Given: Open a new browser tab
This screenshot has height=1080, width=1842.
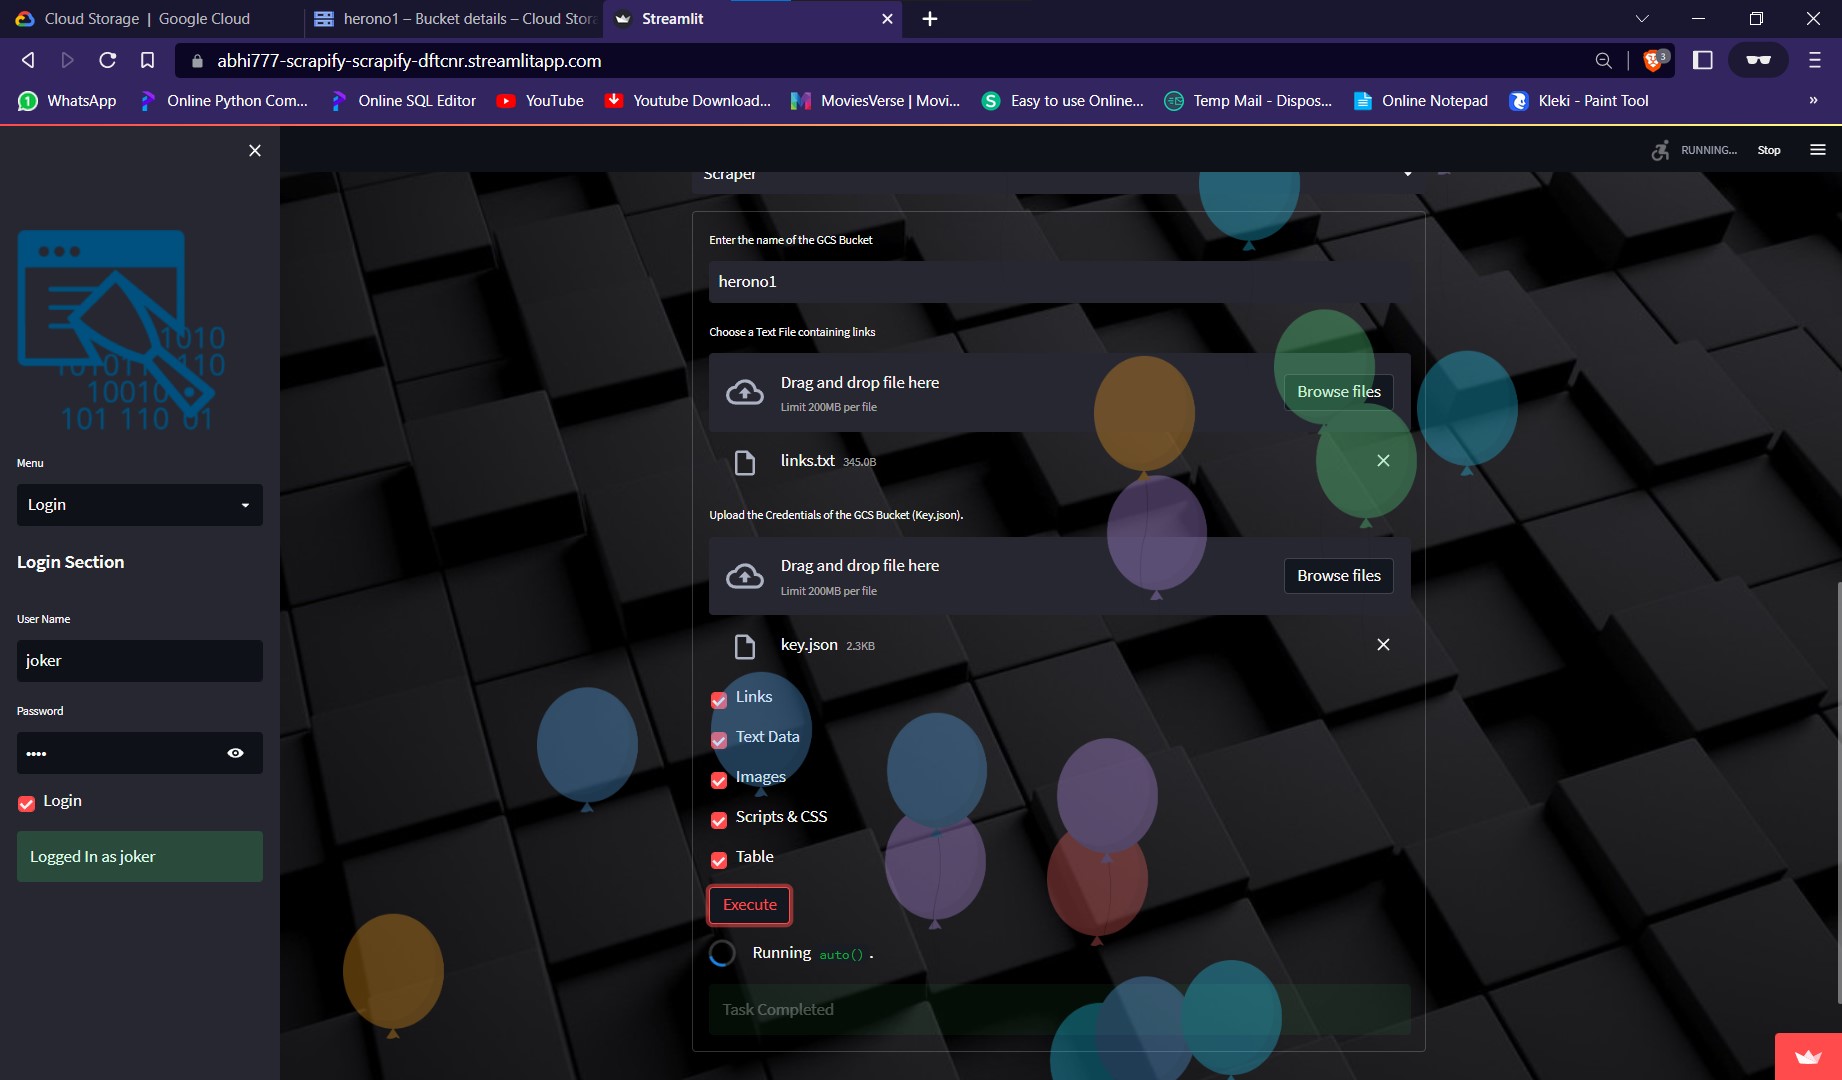Looking at the screenshot, I should point(930,19).
